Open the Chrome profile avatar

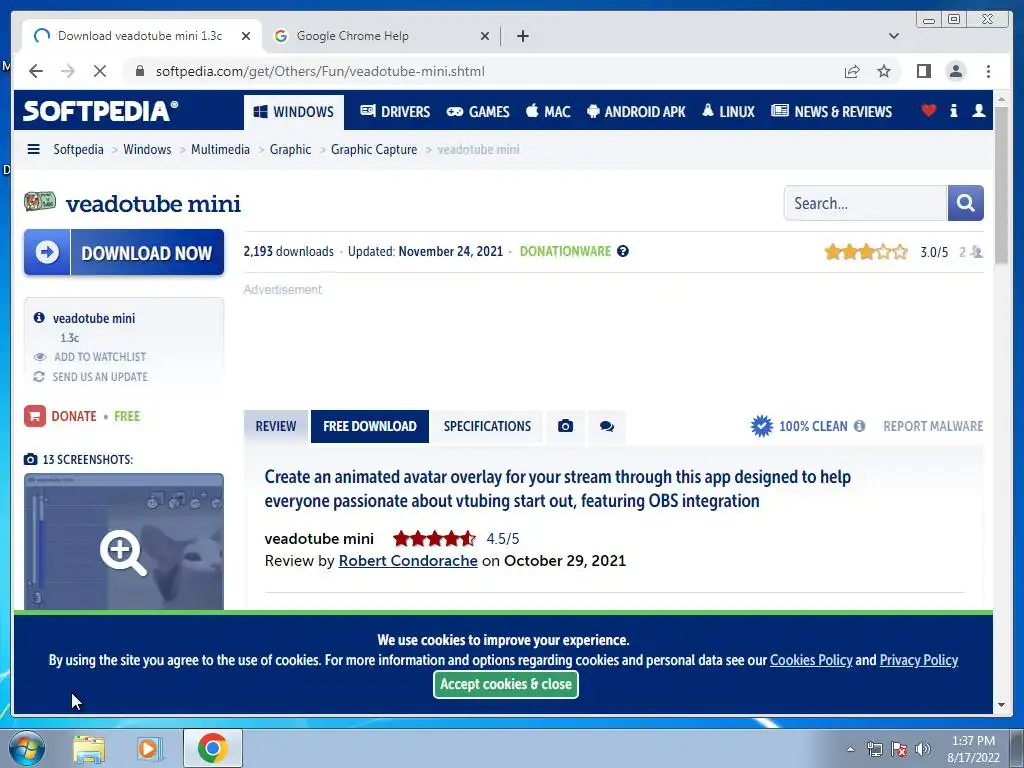(955, 71)
